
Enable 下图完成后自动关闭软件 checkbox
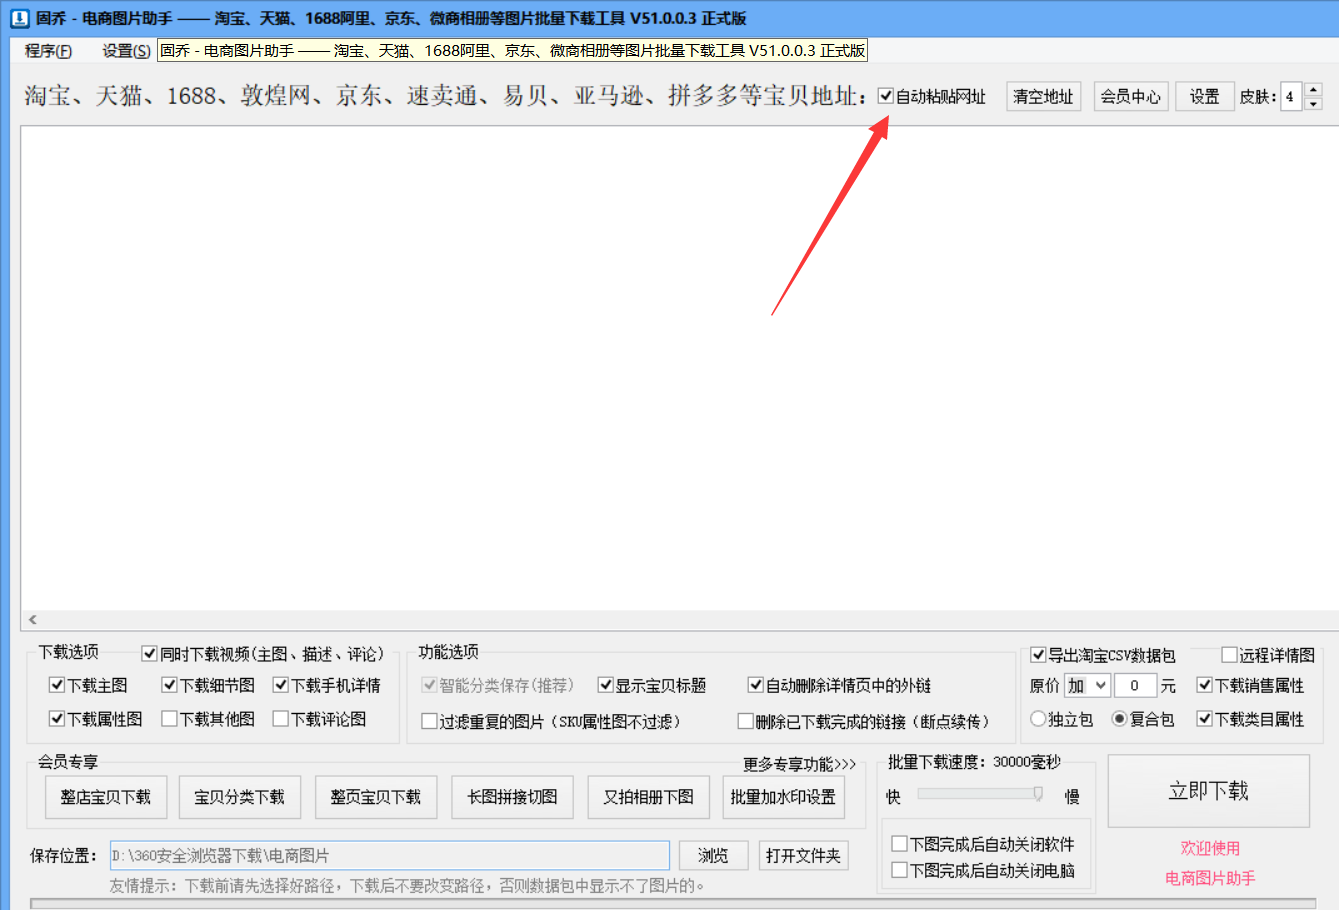(899, 844)
